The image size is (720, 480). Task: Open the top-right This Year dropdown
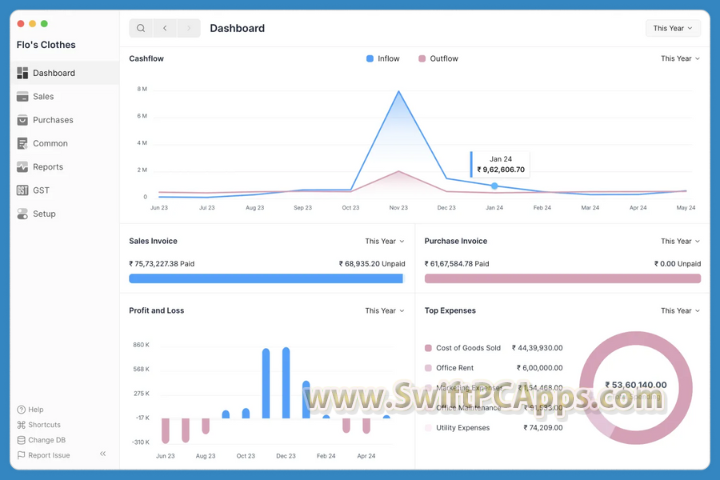pyautogui.click(x=672, y=28)
